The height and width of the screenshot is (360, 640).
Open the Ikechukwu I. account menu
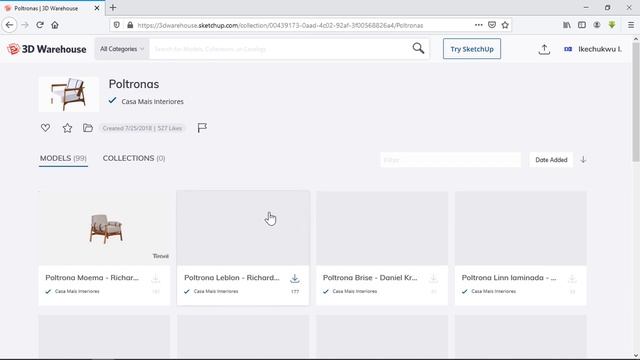[593, 49]
